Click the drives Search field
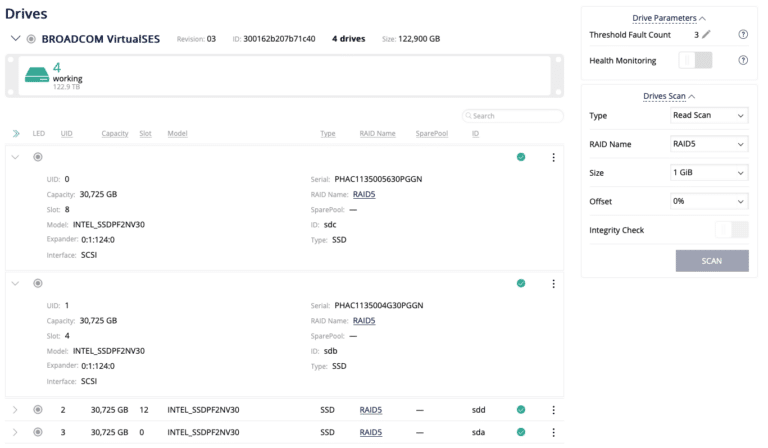The height and width of the screenshot is (448, 768). (x=512, y=116)
